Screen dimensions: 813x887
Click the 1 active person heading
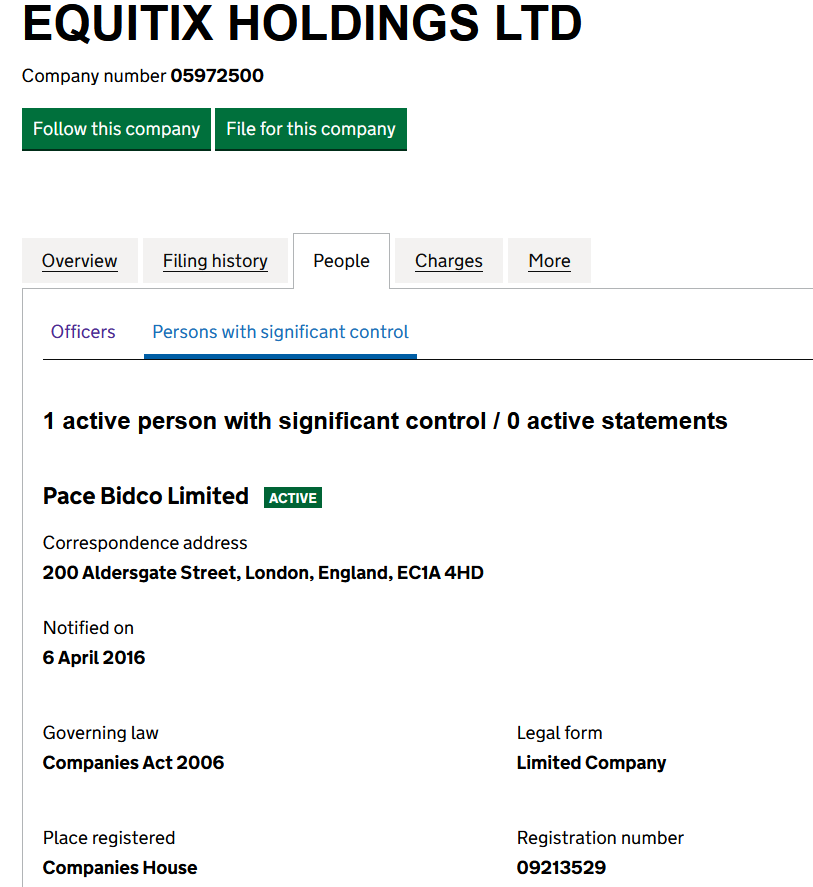point(385,421)
